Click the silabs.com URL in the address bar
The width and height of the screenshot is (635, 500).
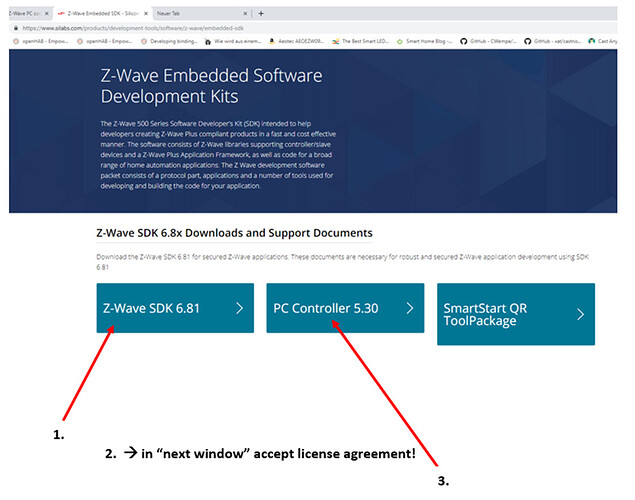[x=133, y=28]
